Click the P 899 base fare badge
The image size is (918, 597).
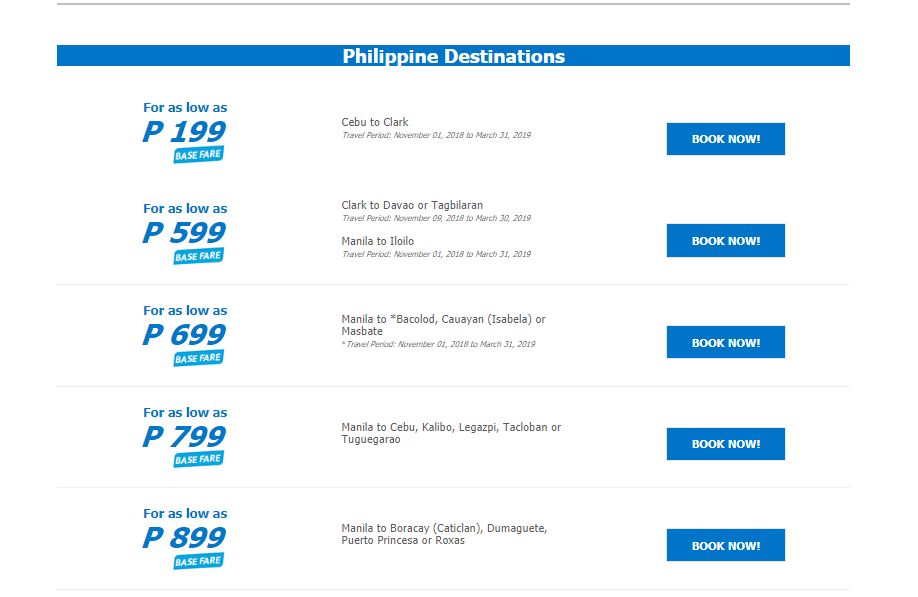[198, 561]
